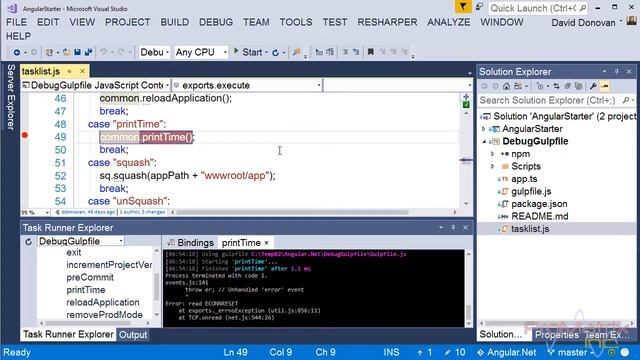The image size is (640, 360).
Task: Select package.json in Solution Explorer
Action: coord(539,204)
